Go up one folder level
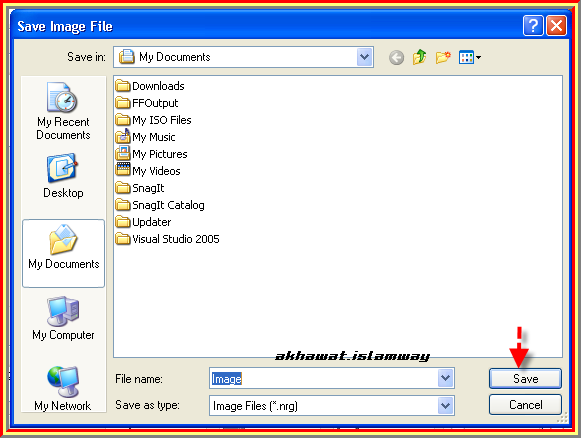 419,57
